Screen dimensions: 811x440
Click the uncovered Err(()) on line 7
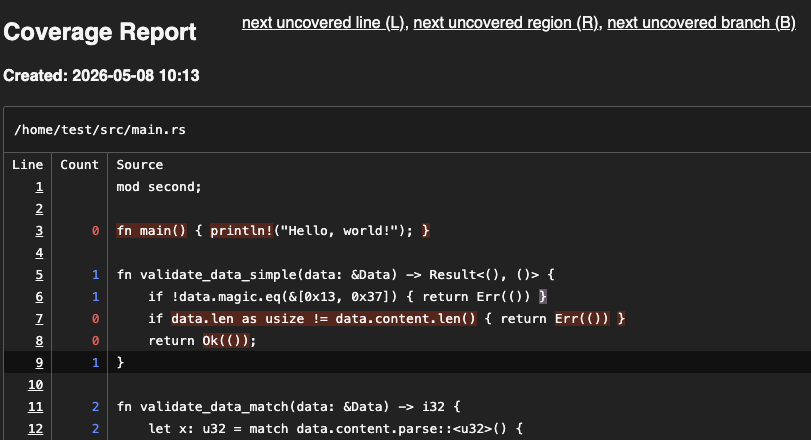click(x=582, y=318)
